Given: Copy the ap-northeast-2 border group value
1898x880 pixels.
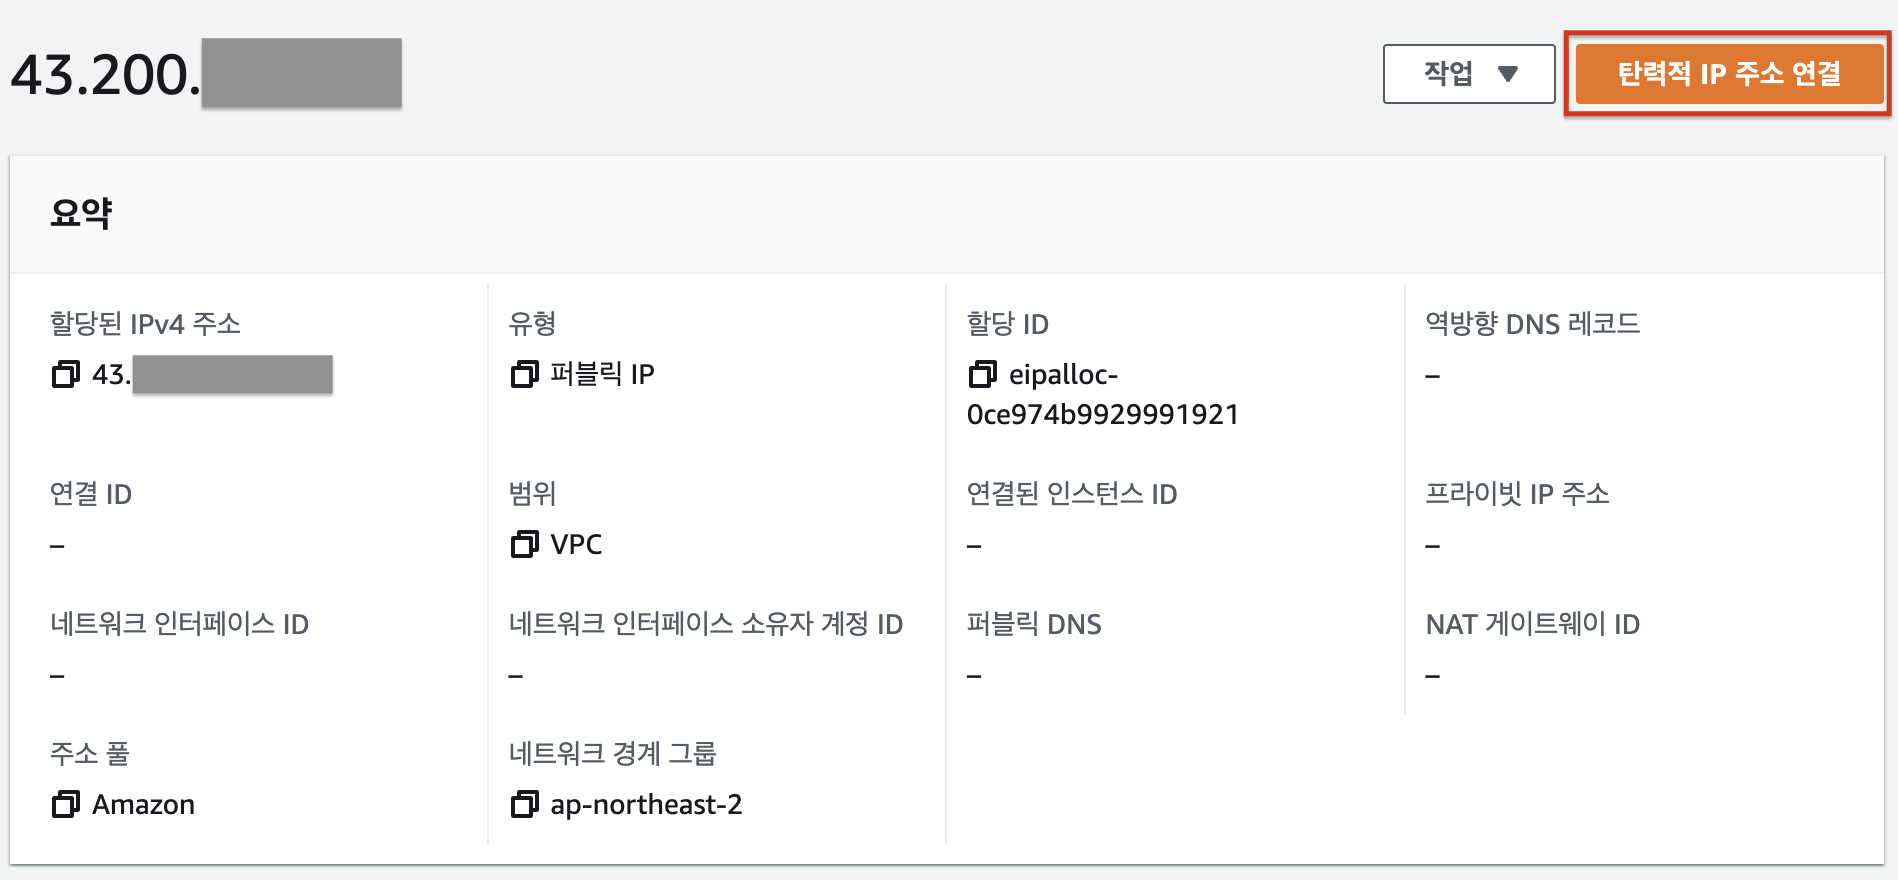Looking at the screenshot, I should (524, 805).
